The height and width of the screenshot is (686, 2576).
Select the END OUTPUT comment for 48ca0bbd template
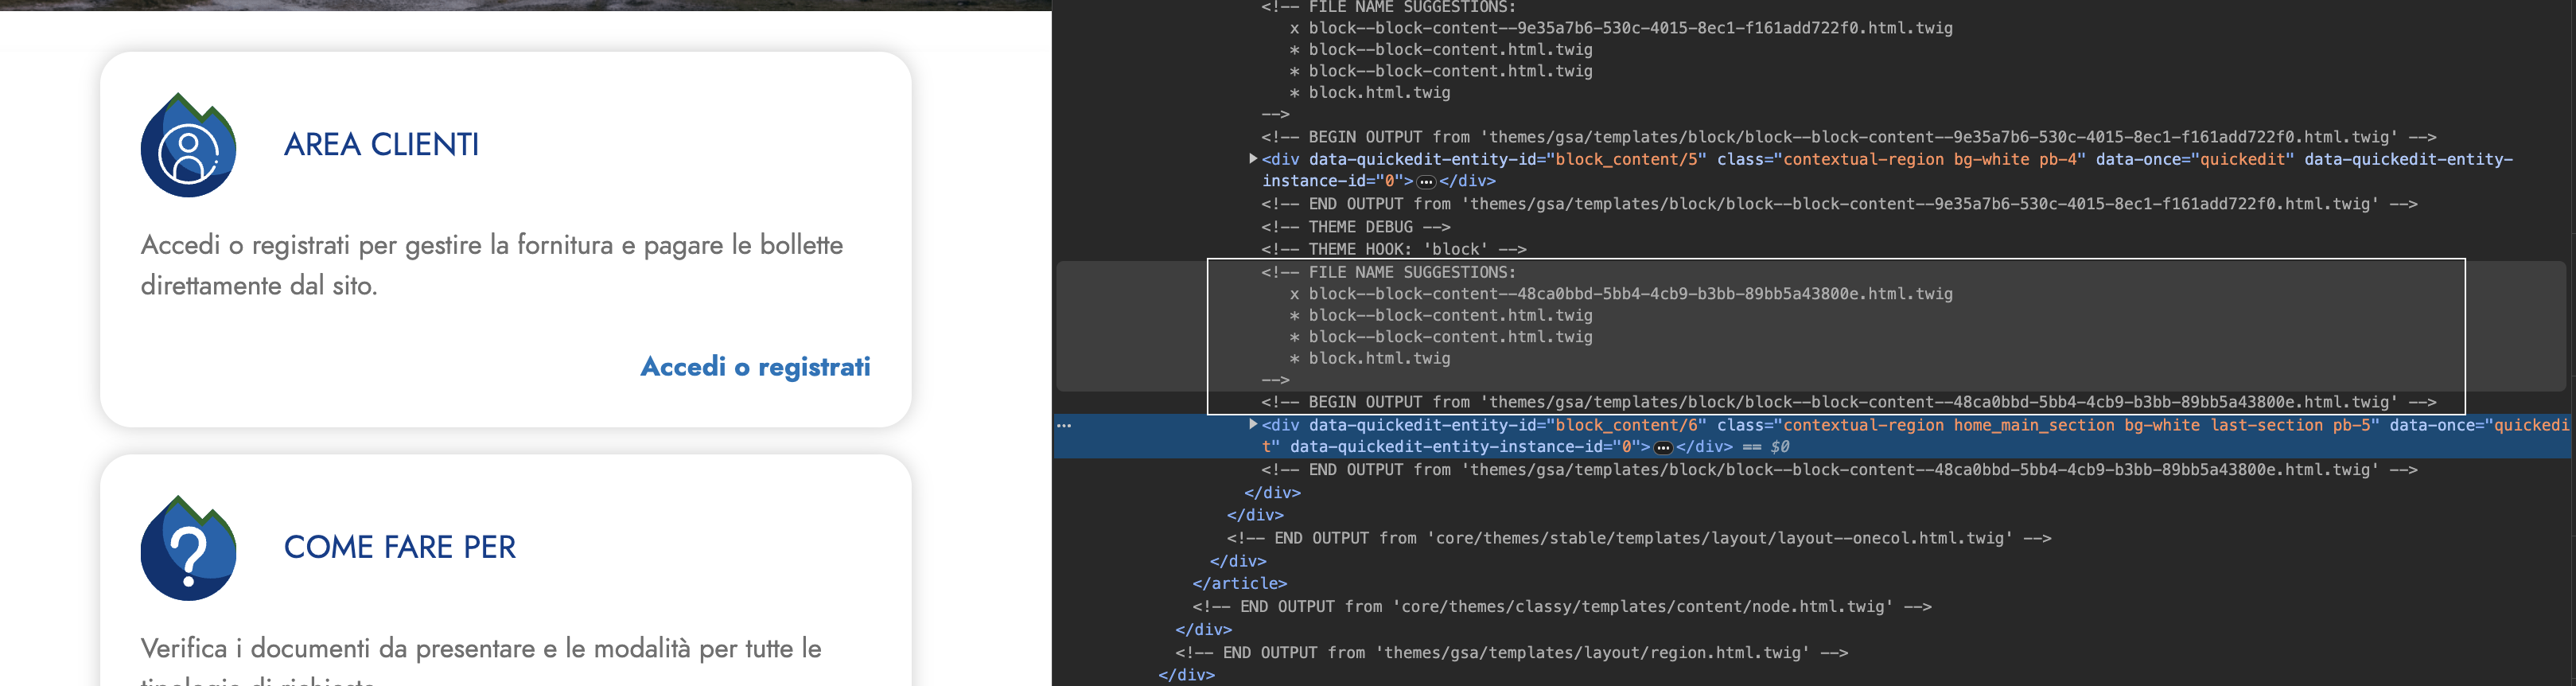coord(1839,470)
